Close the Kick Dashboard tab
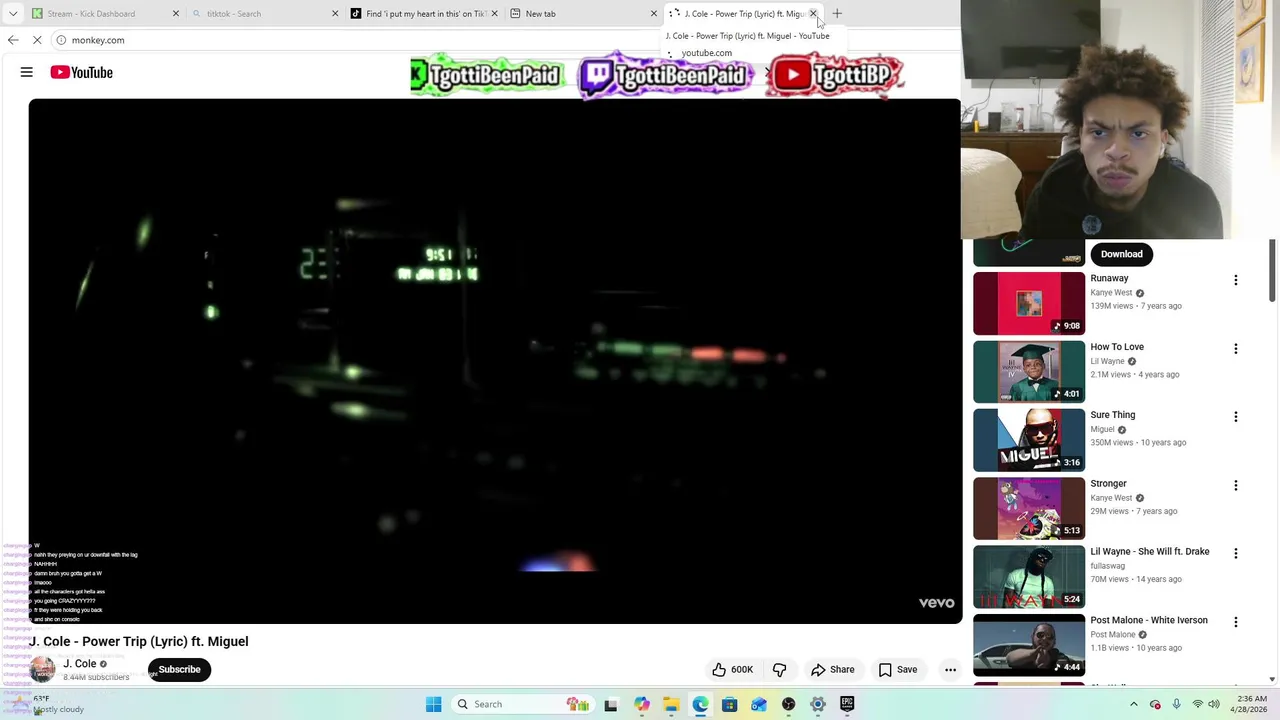The height and width of the screenshot is (720, 1280). tap(176, 14)
